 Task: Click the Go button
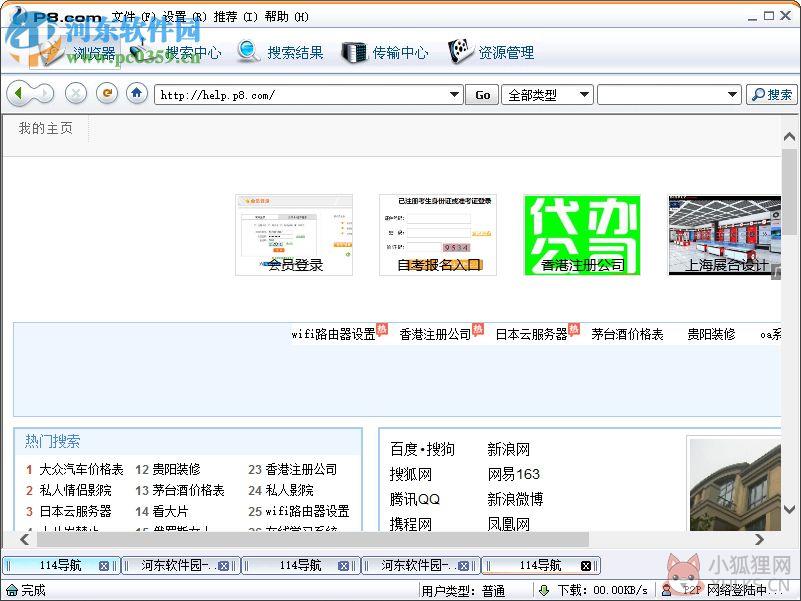point(482,95)
